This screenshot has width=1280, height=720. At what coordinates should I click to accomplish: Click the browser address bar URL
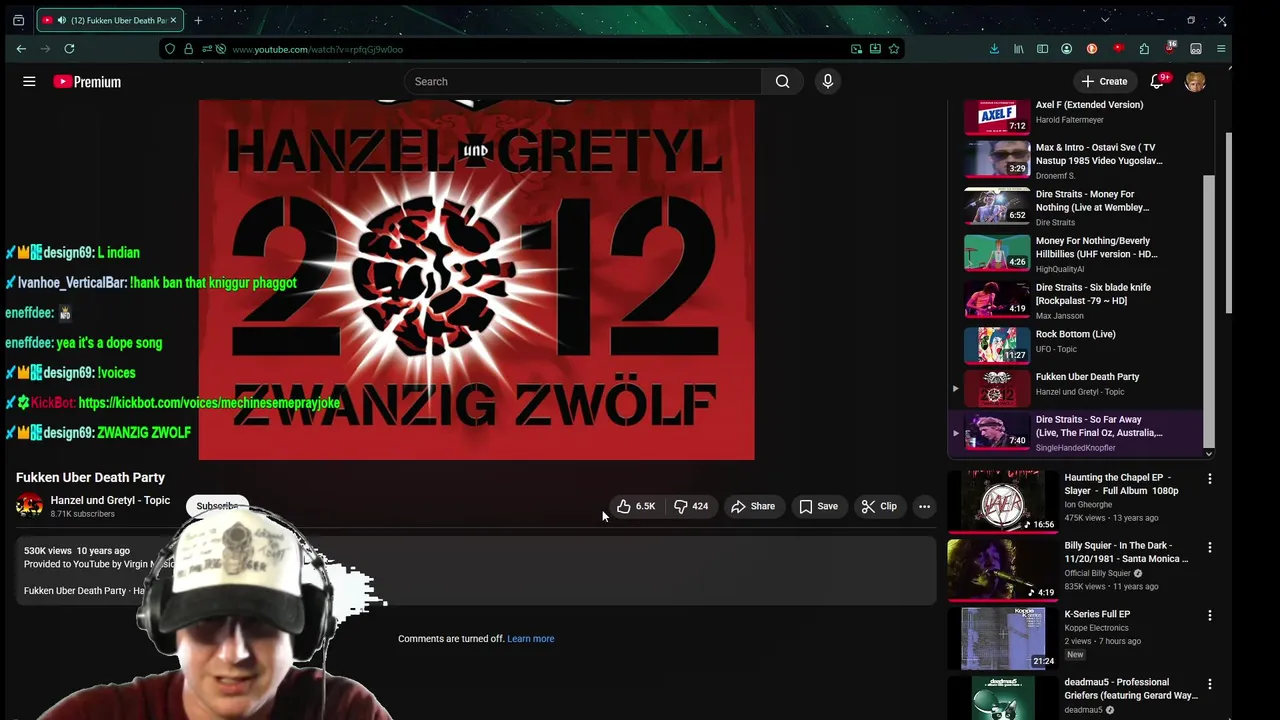[318, 49]
